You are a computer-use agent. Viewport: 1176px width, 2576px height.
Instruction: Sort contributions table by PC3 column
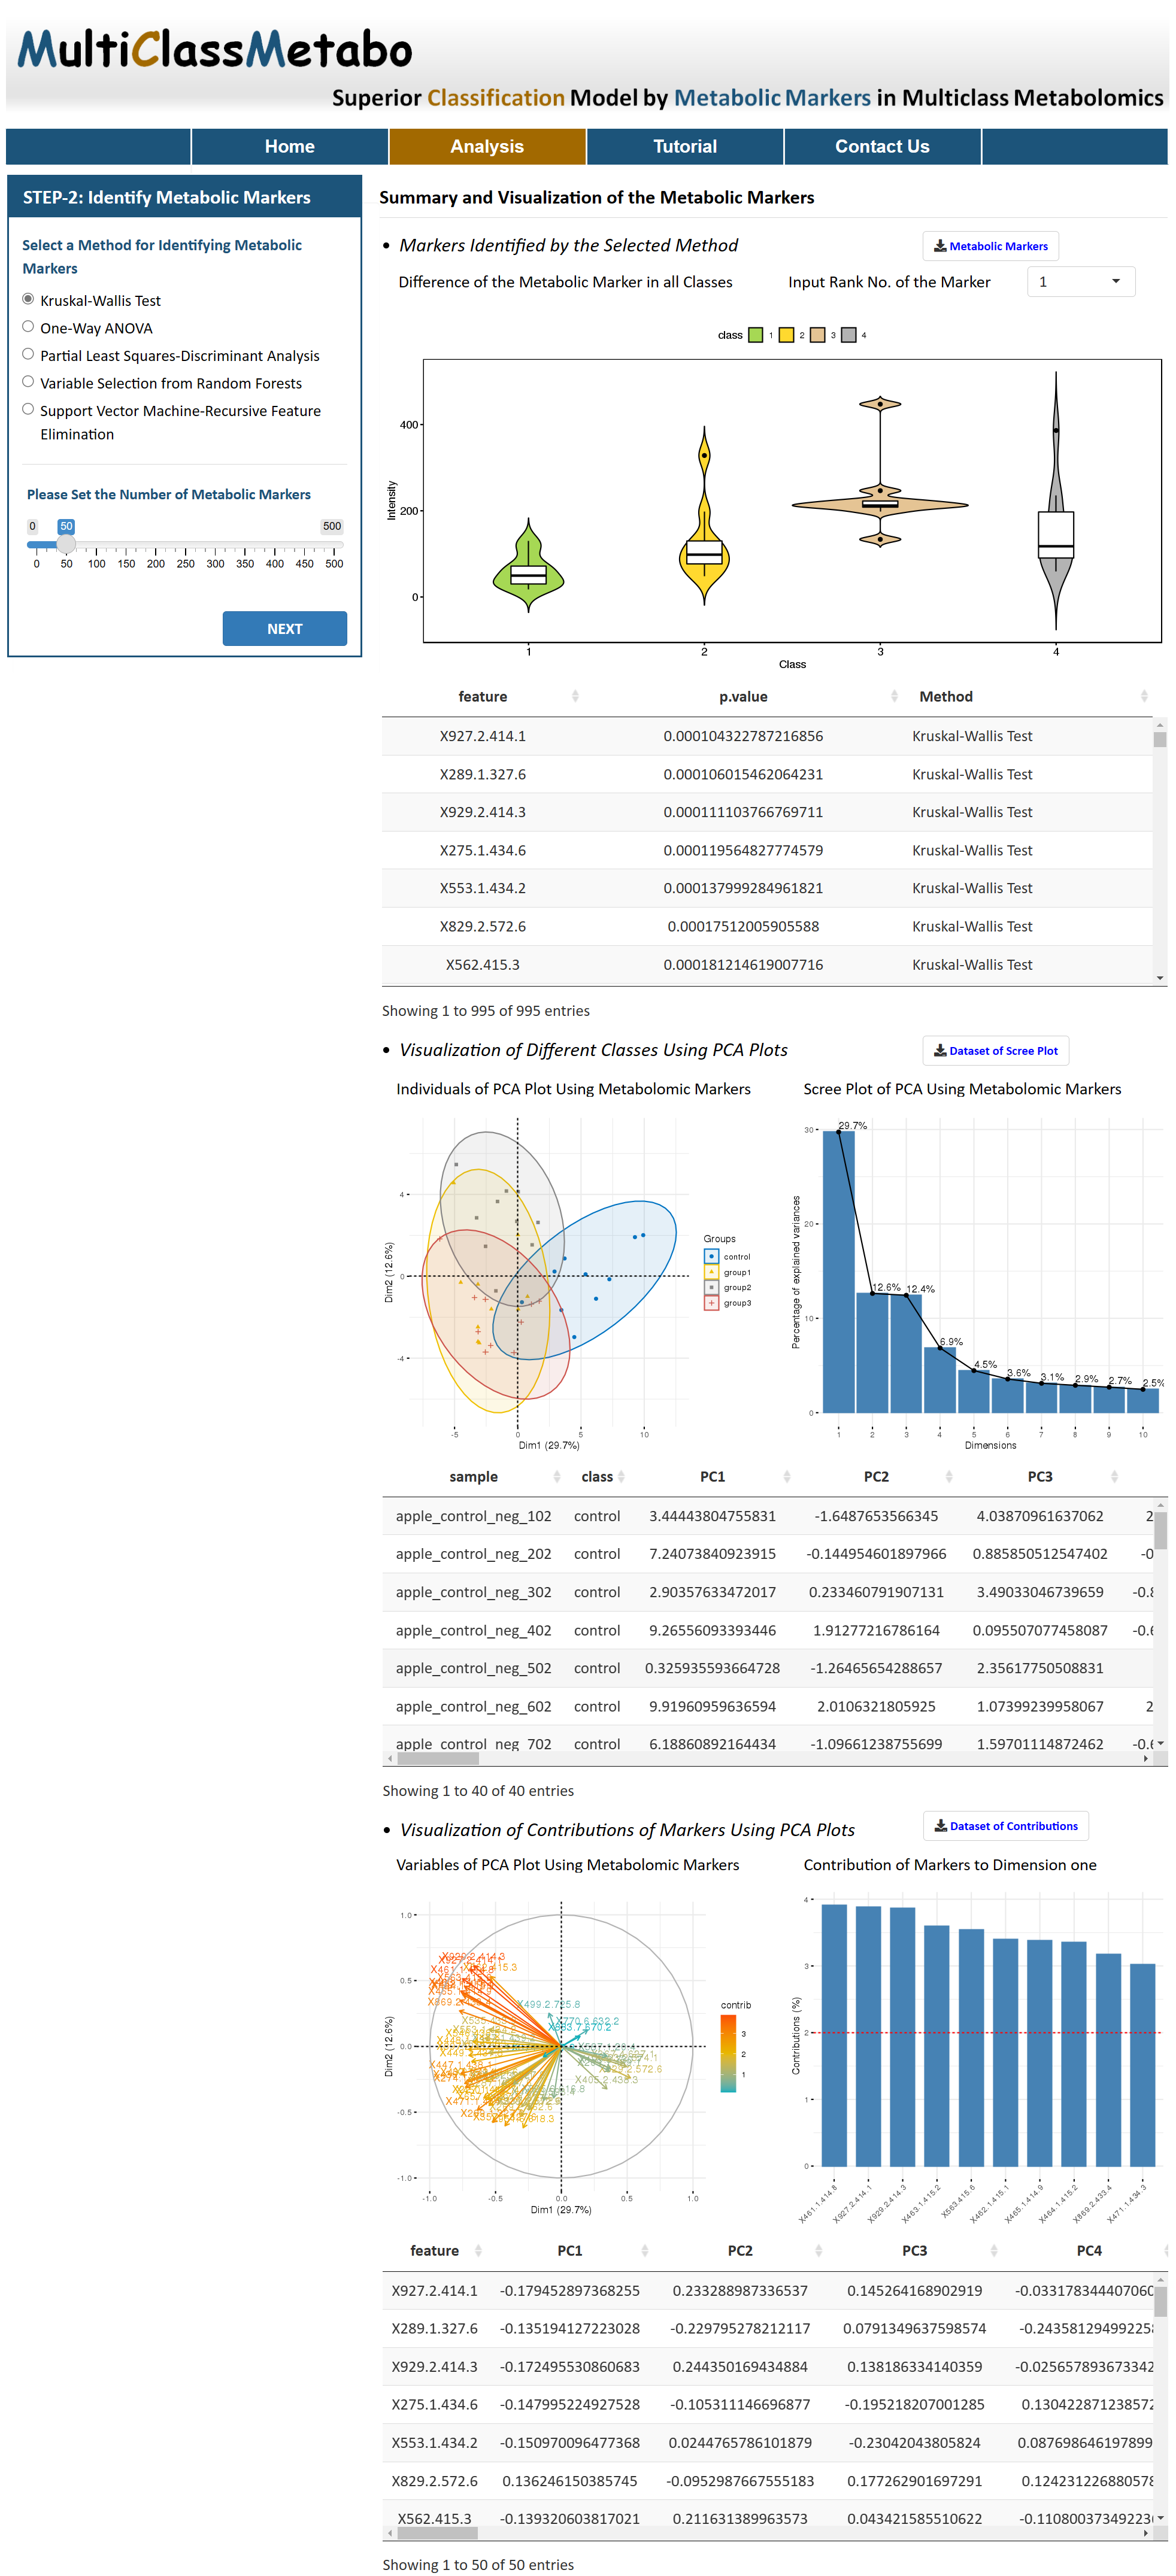(x=914, y=2250)
